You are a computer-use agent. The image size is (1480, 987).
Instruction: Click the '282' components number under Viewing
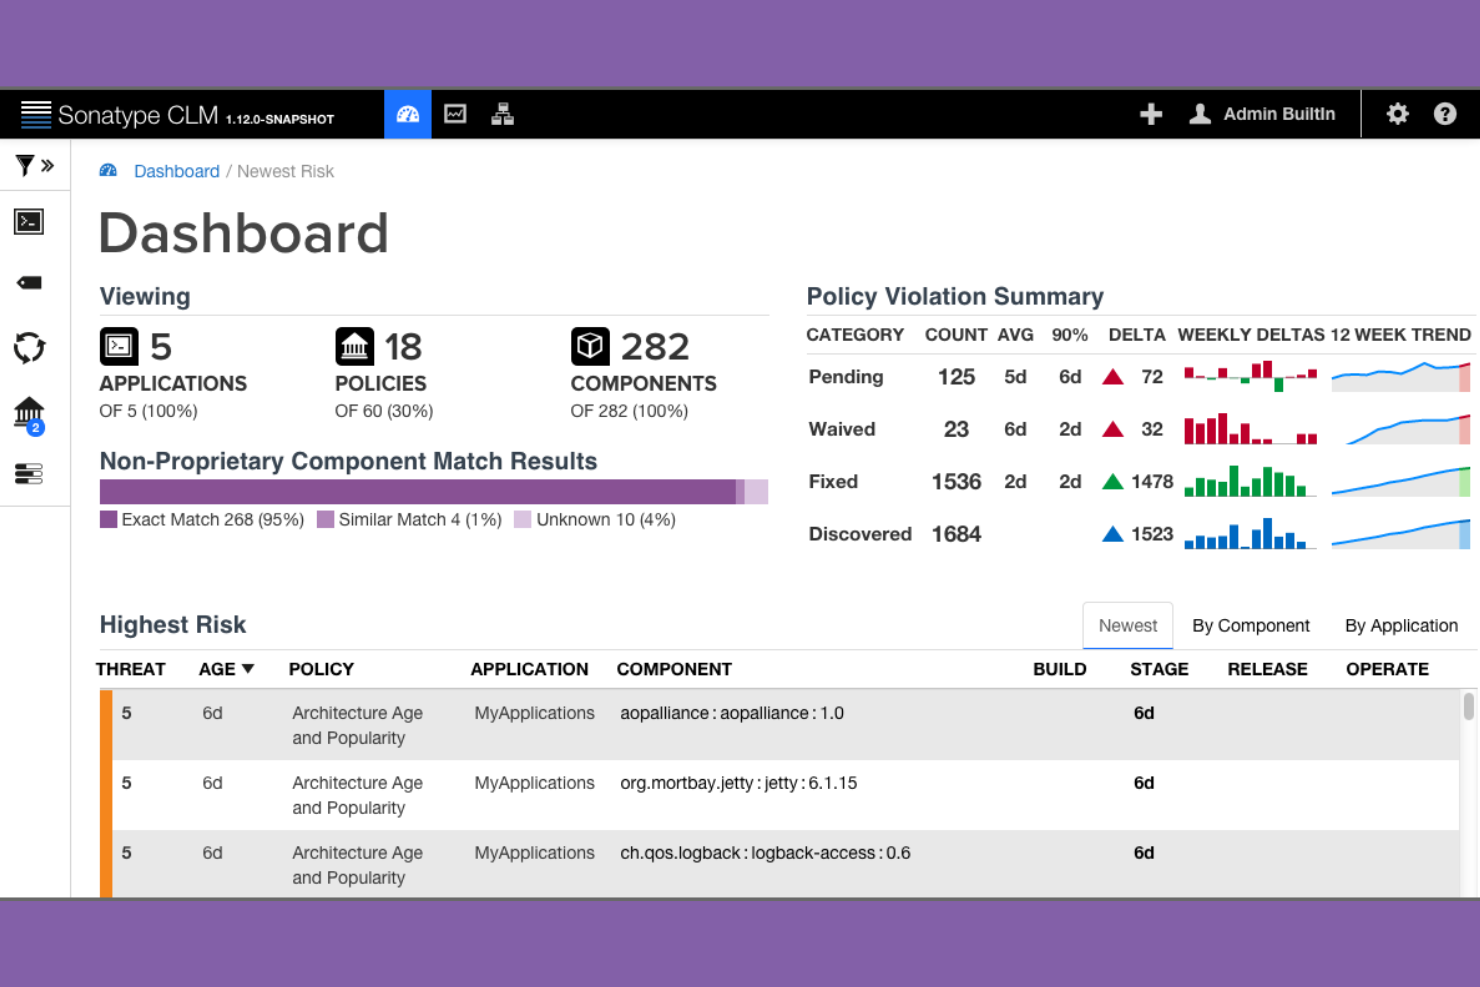[655, 347]
